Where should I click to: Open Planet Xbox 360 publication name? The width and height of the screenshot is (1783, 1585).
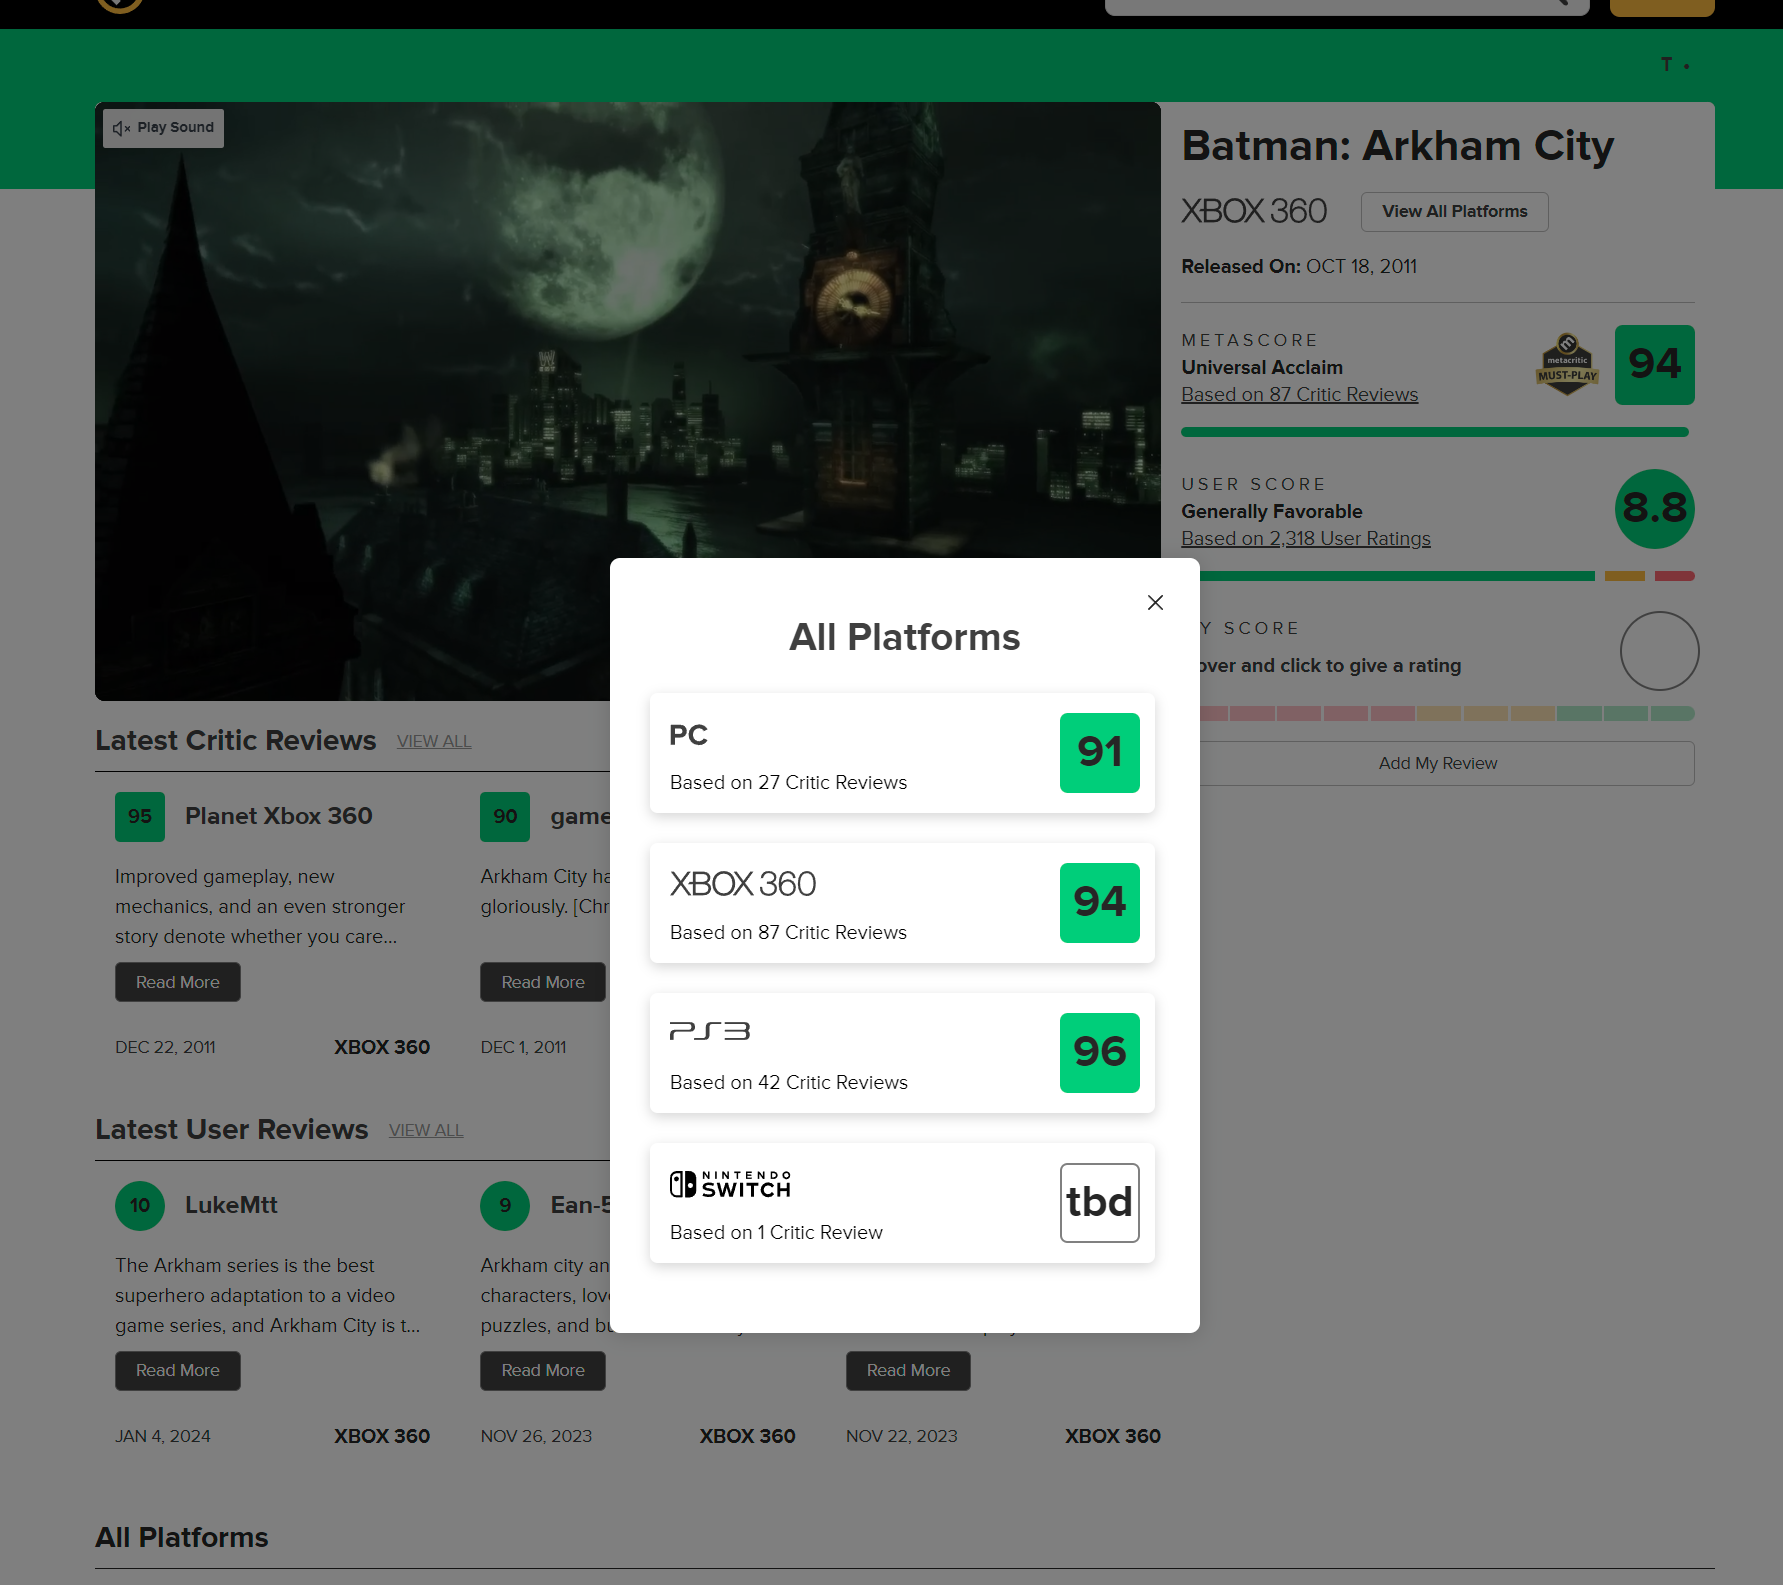tap(278, 816)
